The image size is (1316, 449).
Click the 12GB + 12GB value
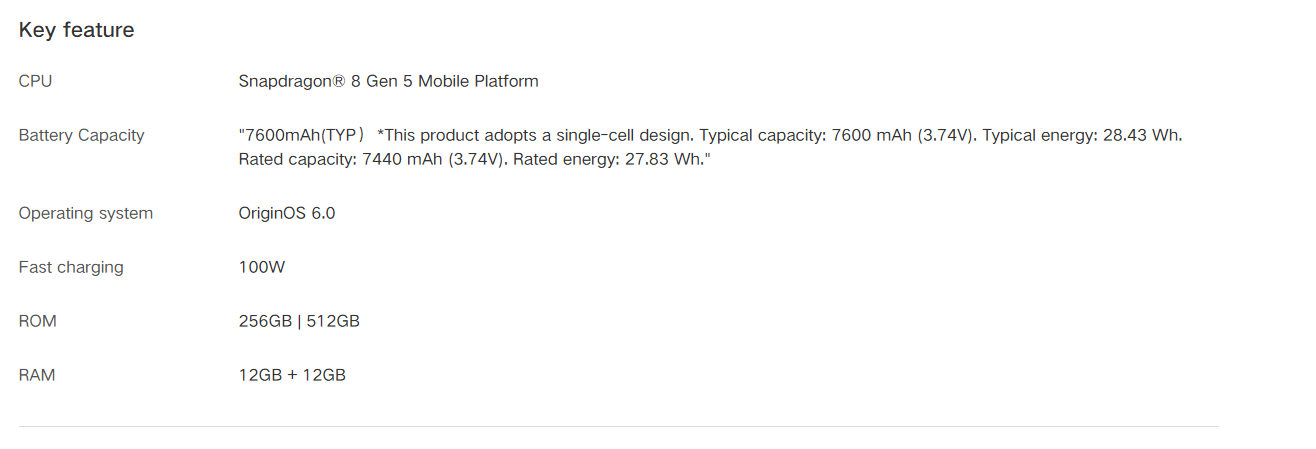coord(292,375)
